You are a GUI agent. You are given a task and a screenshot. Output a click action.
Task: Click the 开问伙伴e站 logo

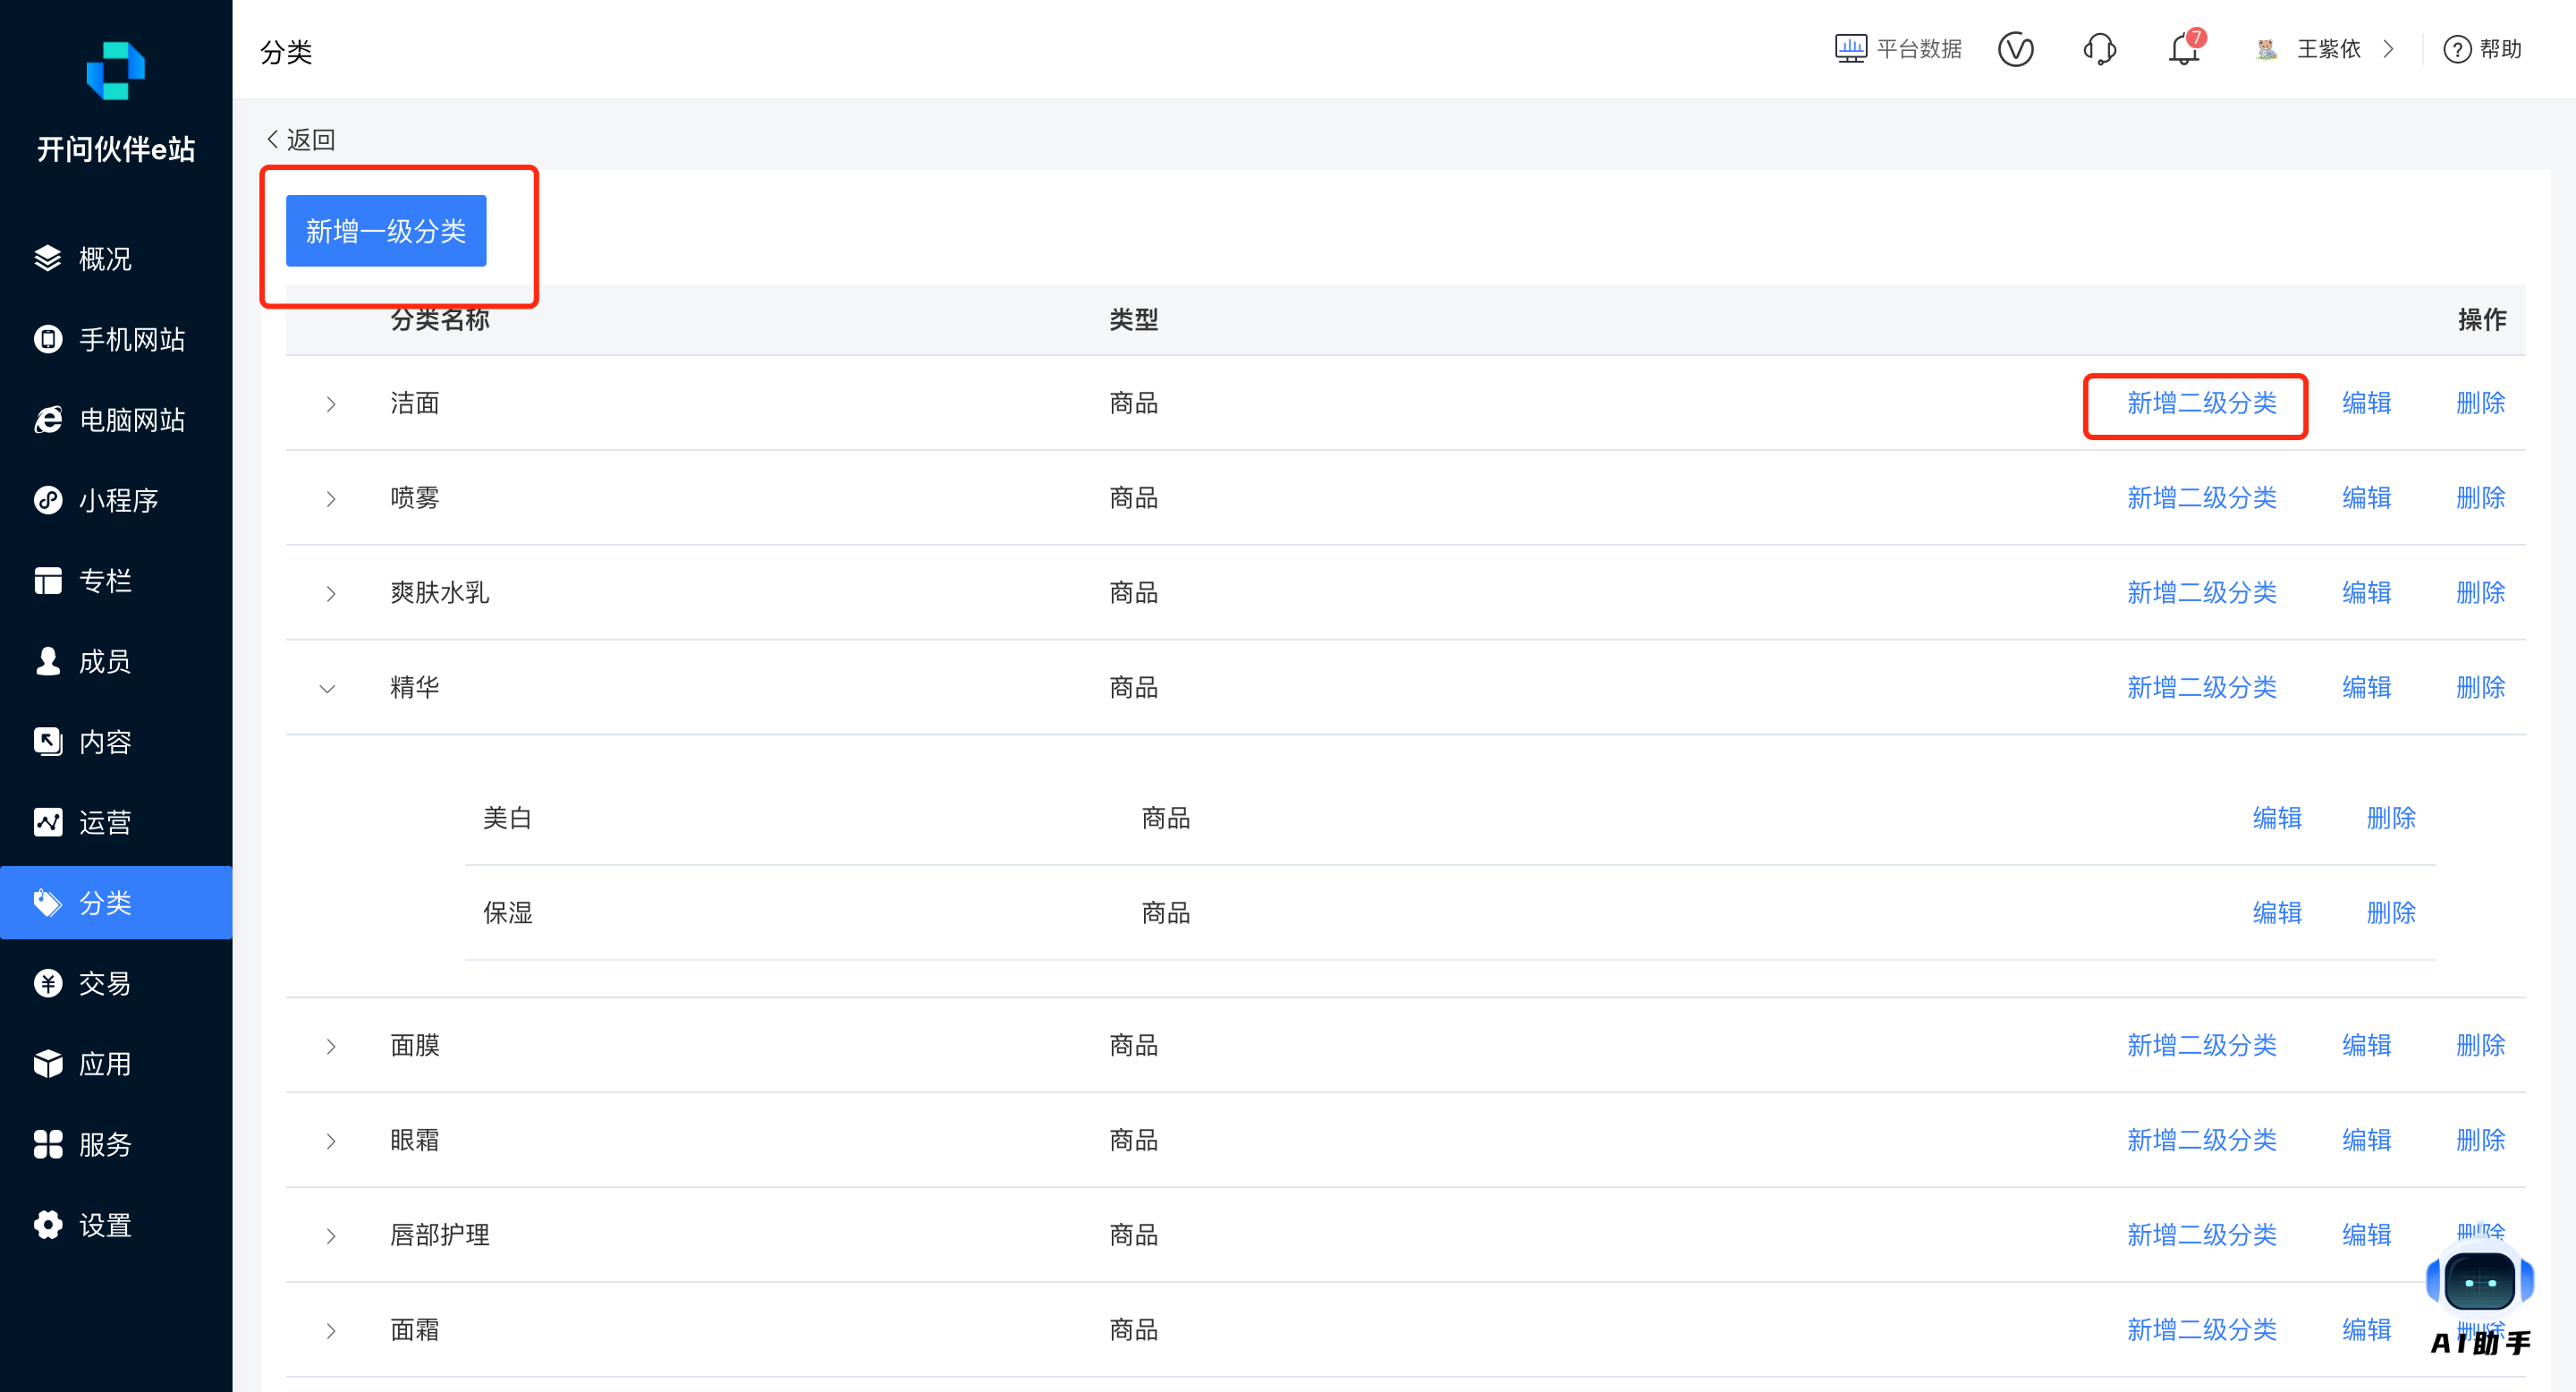(x=116, y=72)
